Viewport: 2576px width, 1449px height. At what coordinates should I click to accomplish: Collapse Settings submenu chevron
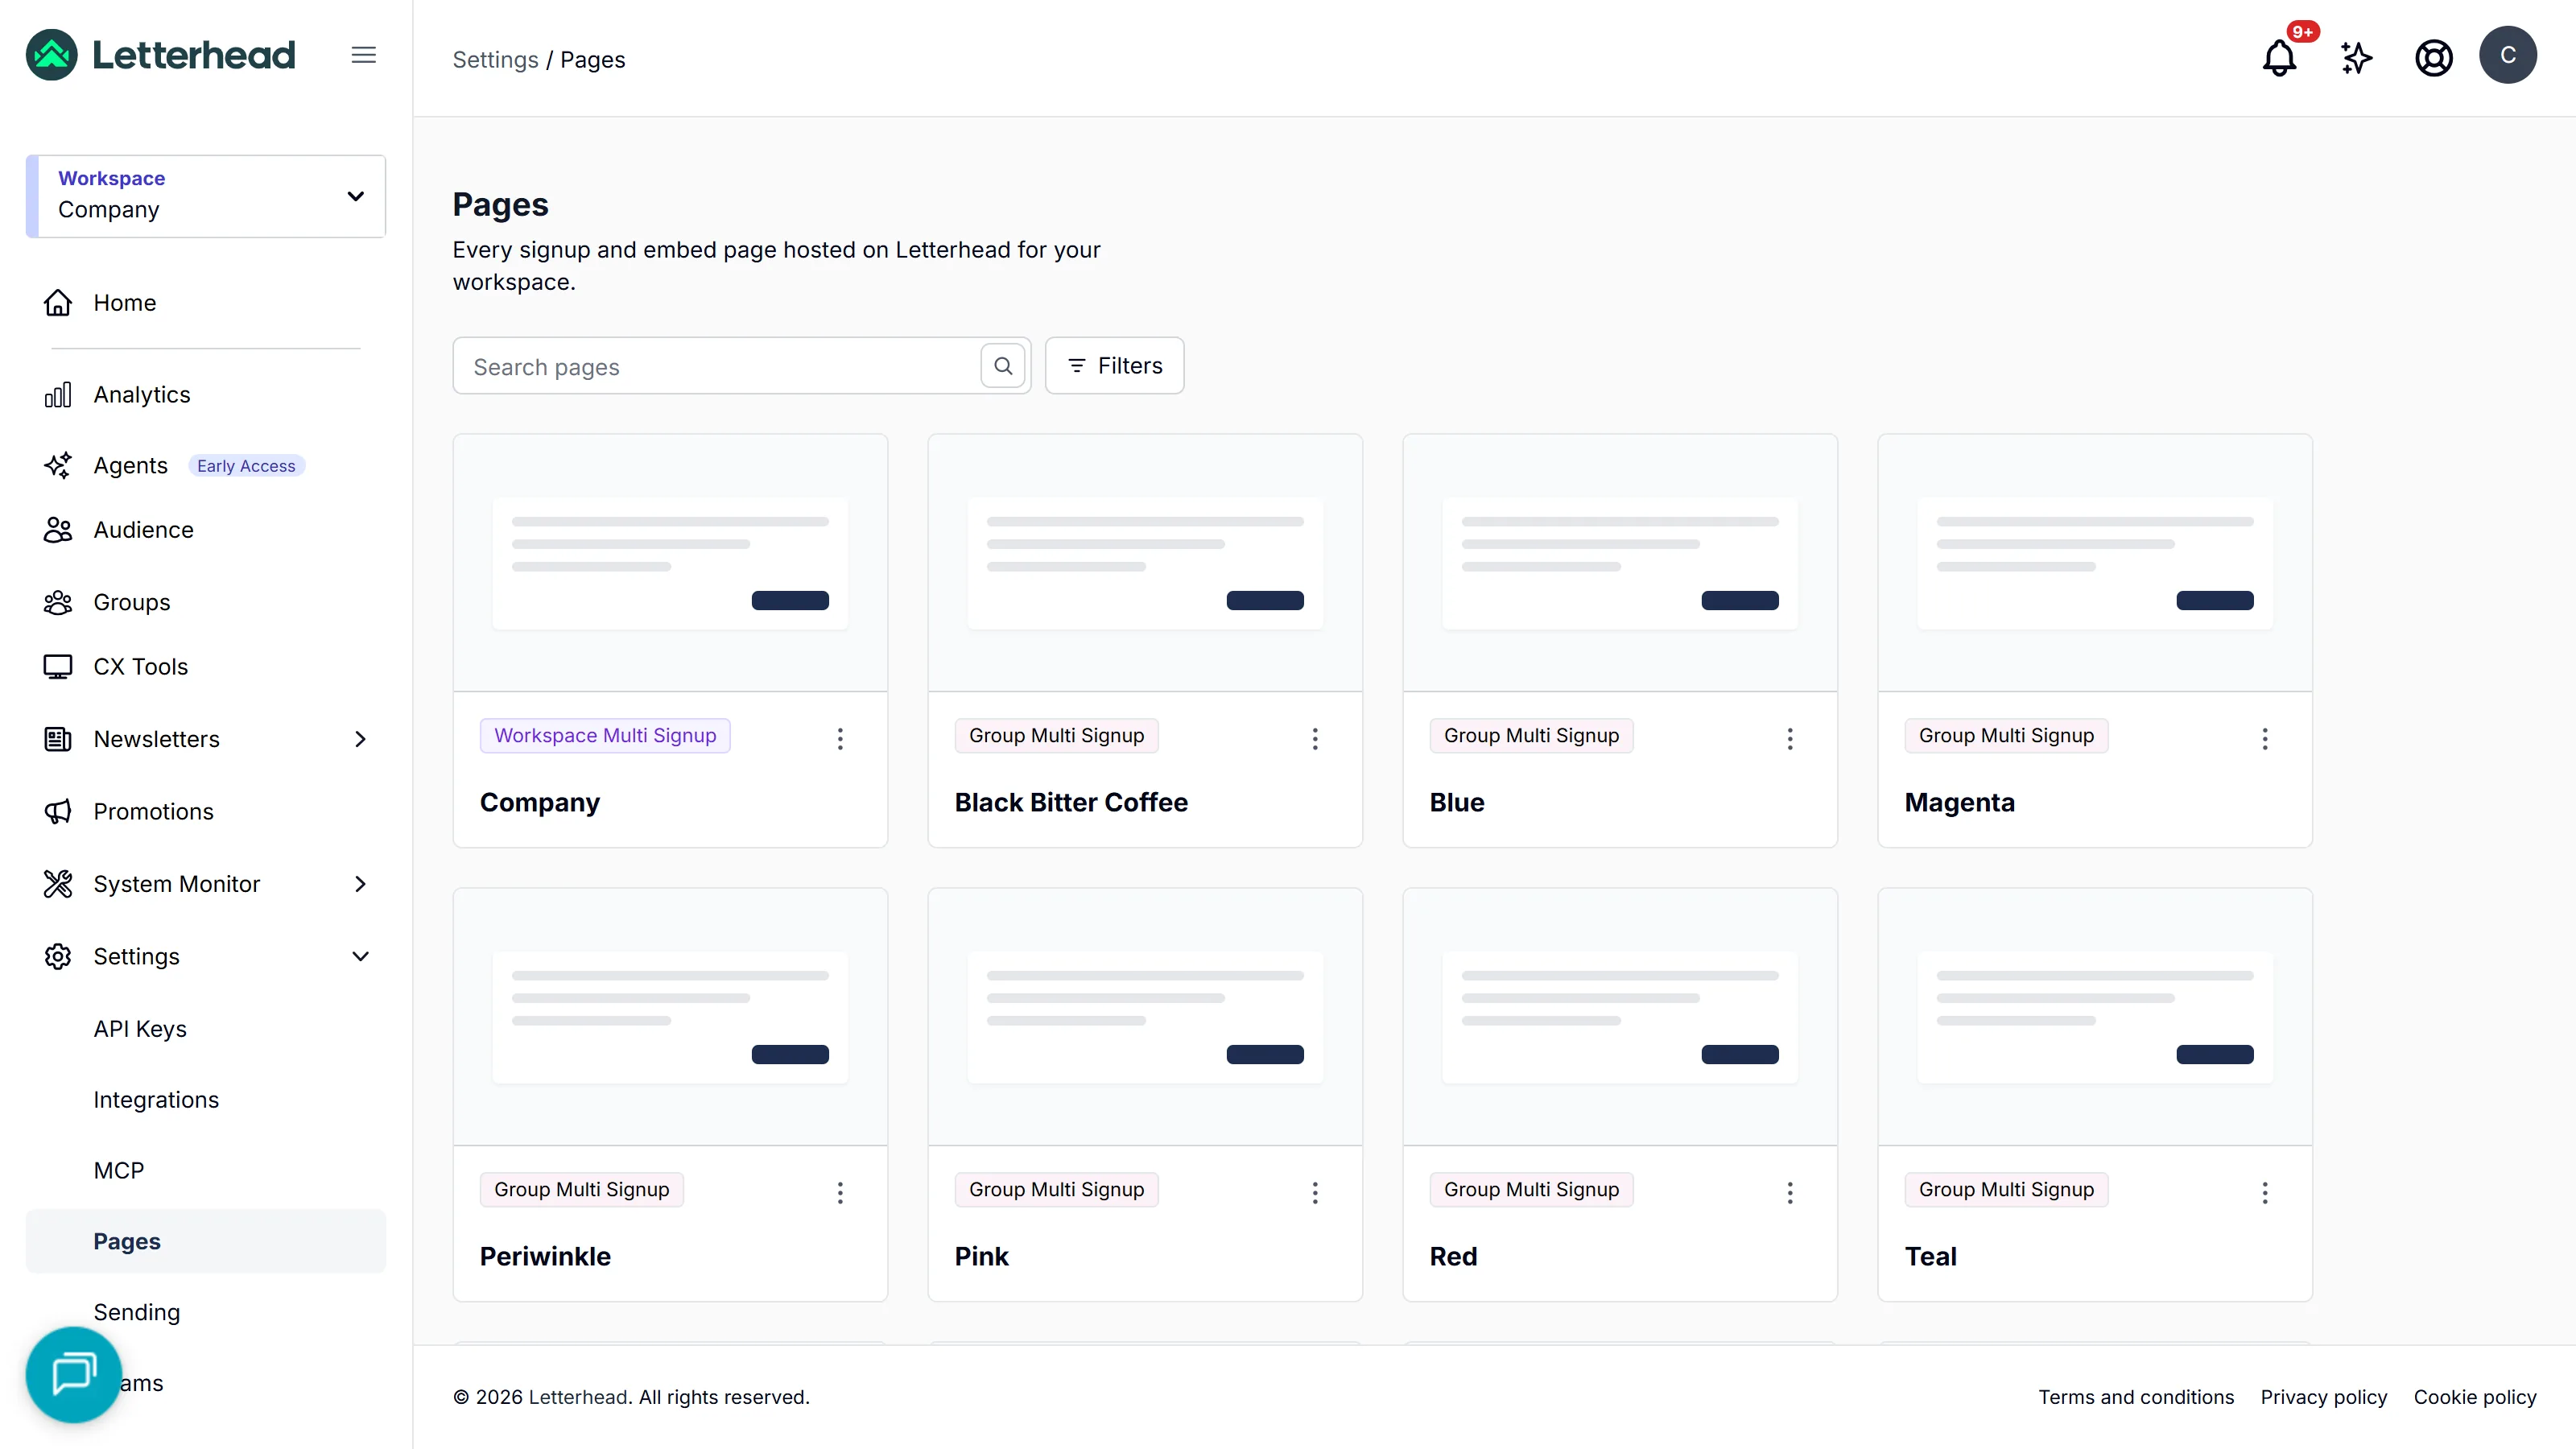tap(360, 956)
